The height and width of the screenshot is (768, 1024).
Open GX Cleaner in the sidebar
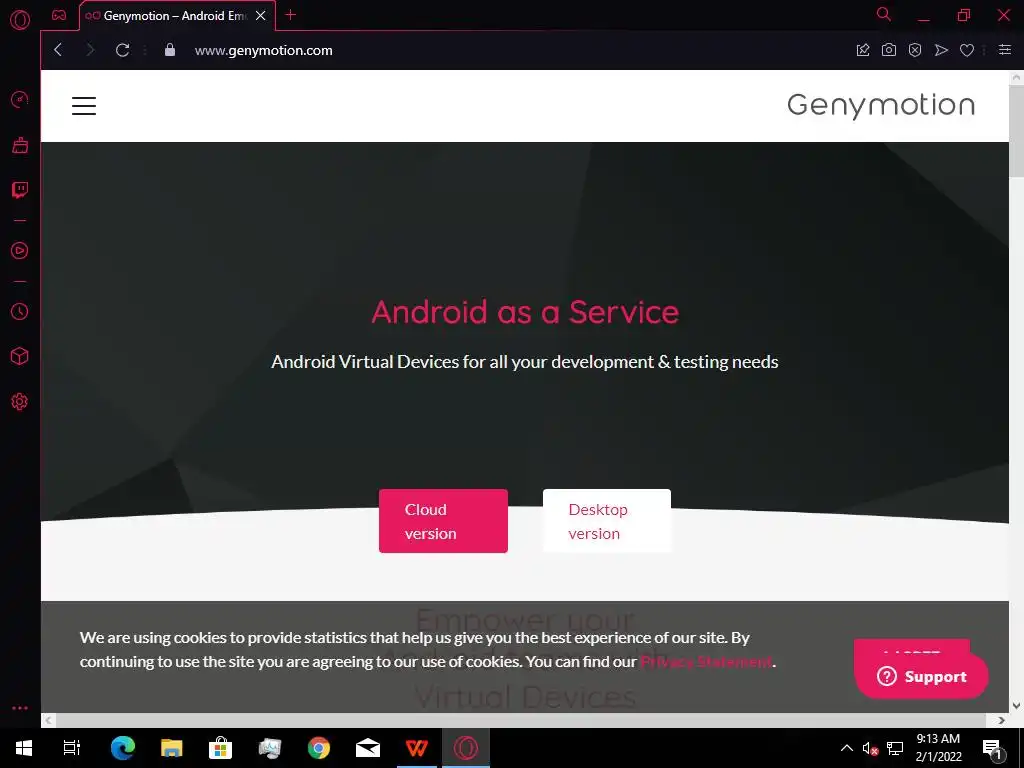tap(20, 145)
